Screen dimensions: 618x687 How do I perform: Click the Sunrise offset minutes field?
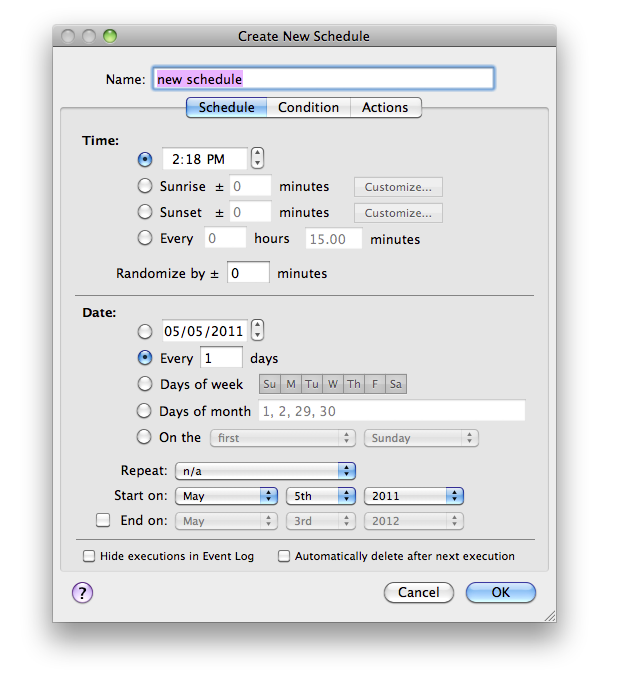pos(250,186)
